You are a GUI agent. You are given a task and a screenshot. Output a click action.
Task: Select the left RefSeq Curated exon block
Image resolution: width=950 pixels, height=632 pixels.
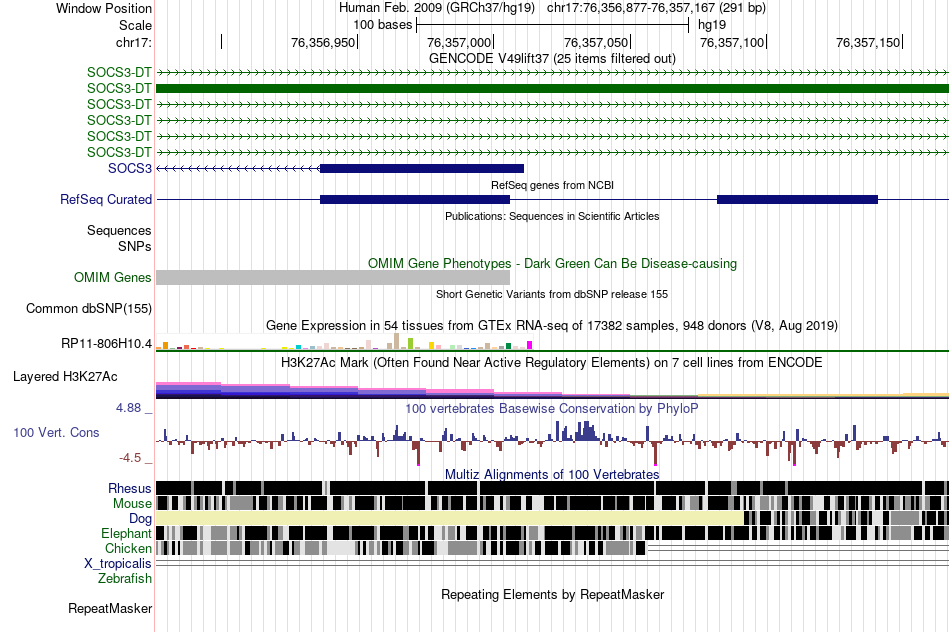click(x=415, y=199)
